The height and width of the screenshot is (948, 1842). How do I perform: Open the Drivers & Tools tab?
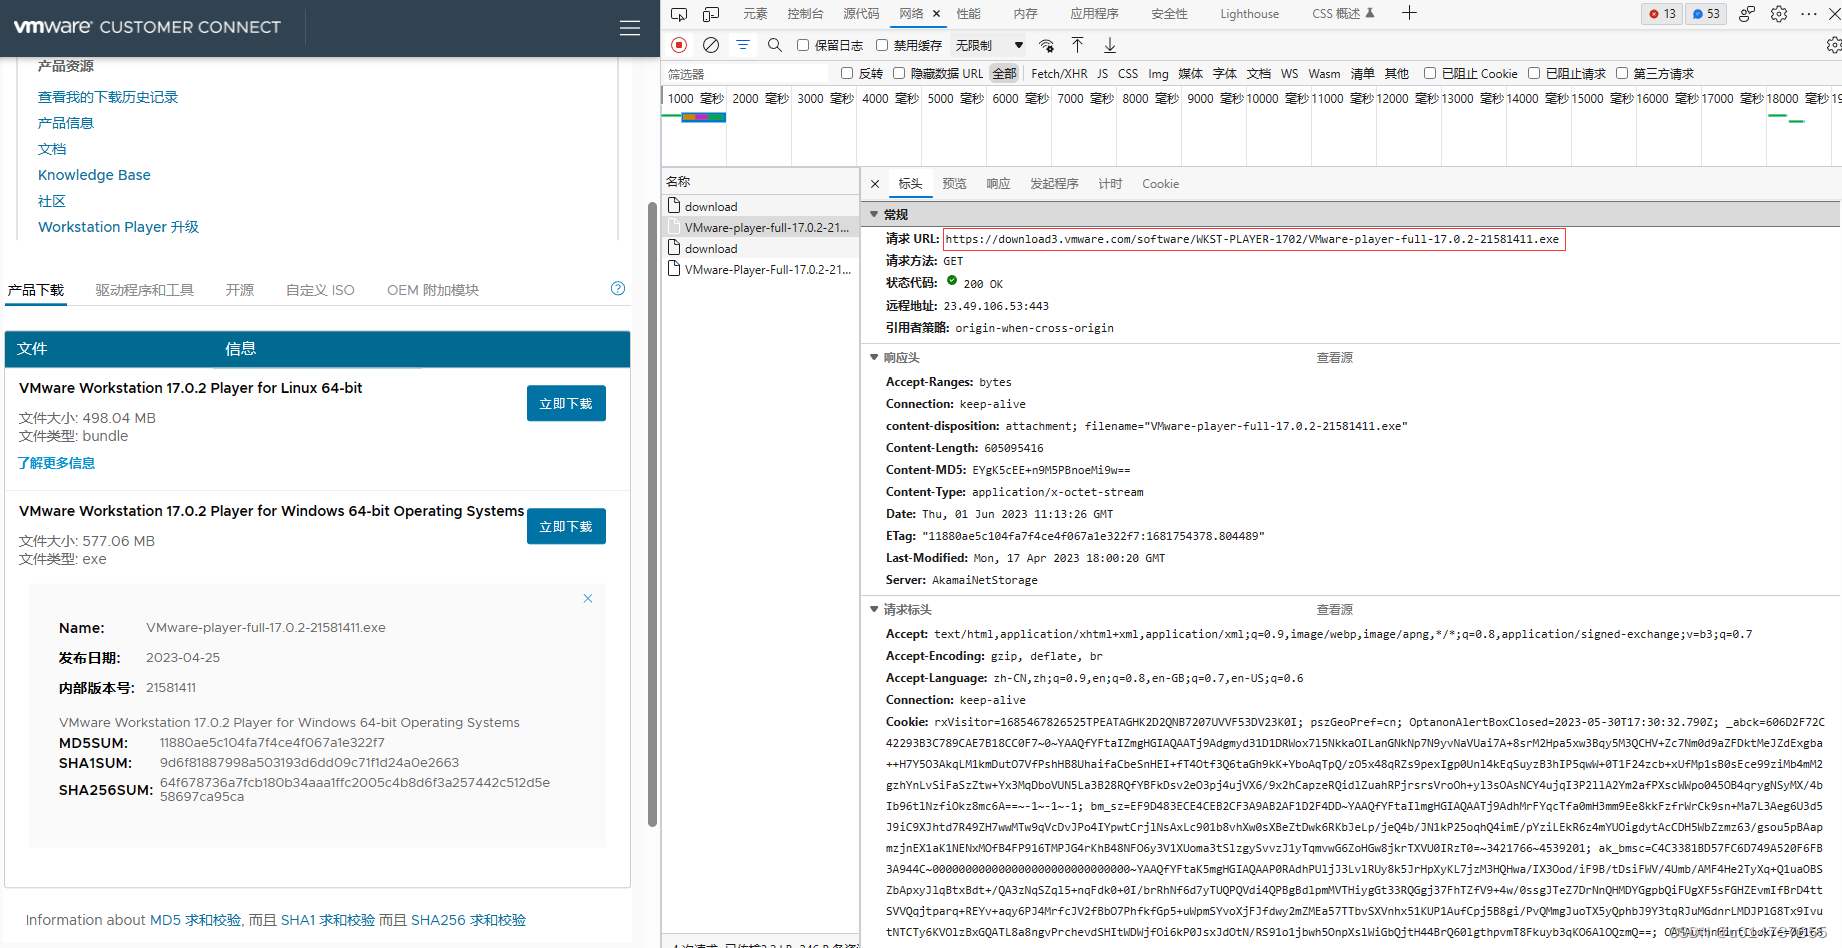click(145, 290)
